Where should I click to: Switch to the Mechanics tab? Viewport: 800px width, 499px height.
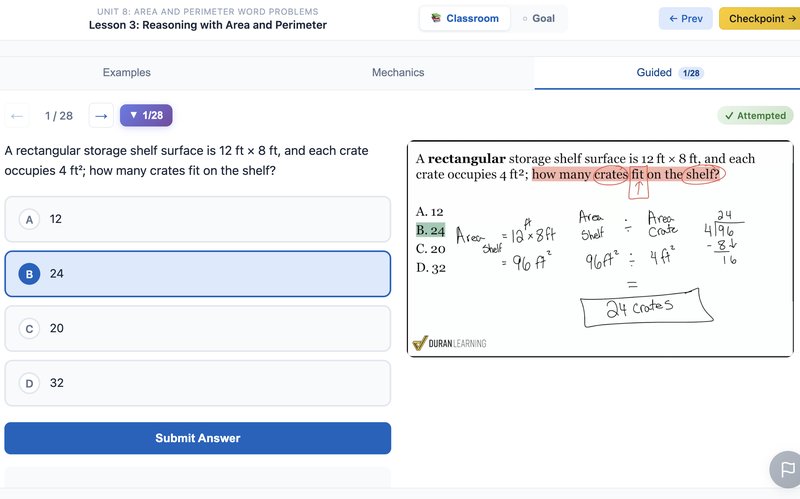coord(398,72)
